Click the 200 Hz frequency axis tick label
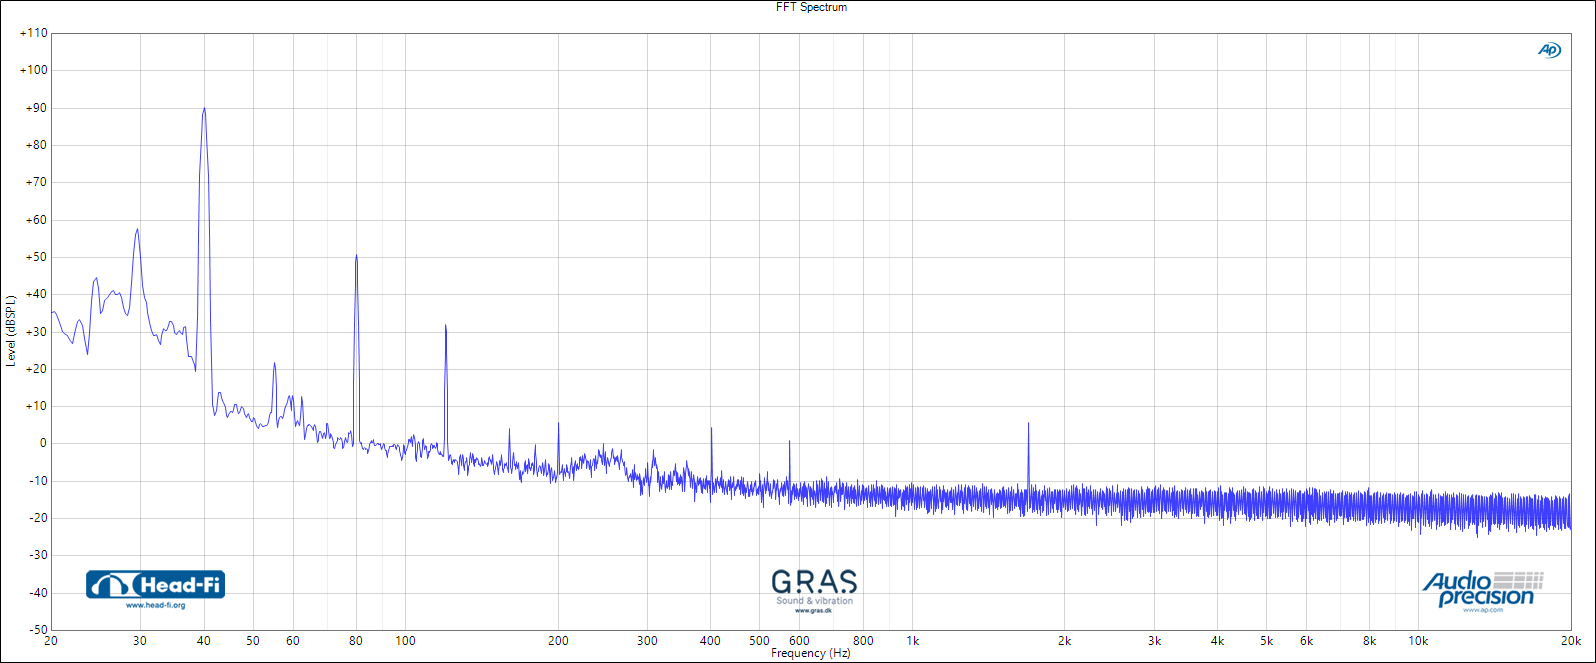Viewport: 1596px width, 663px height. tap(558, 641)
